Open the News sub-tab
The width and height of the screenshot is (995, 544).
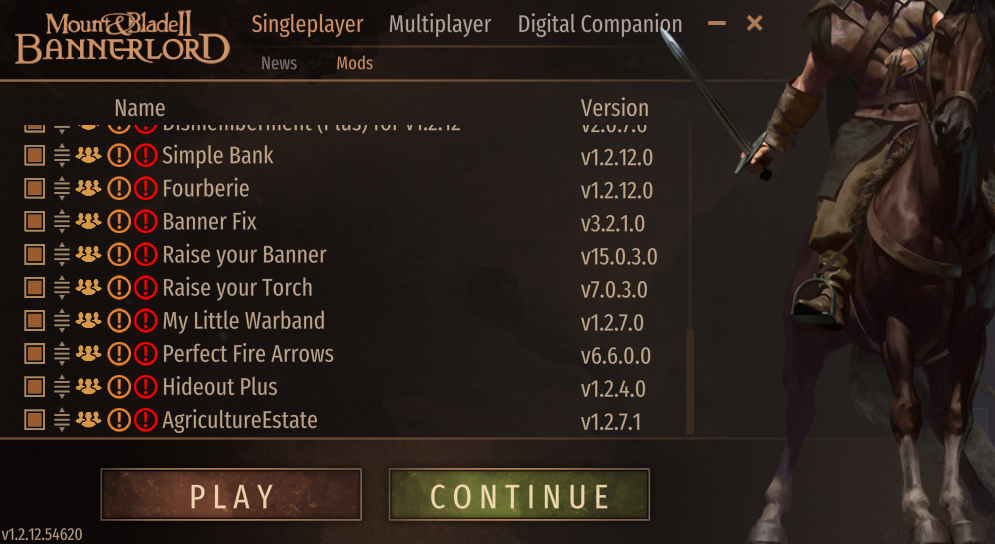coord(279,63)
